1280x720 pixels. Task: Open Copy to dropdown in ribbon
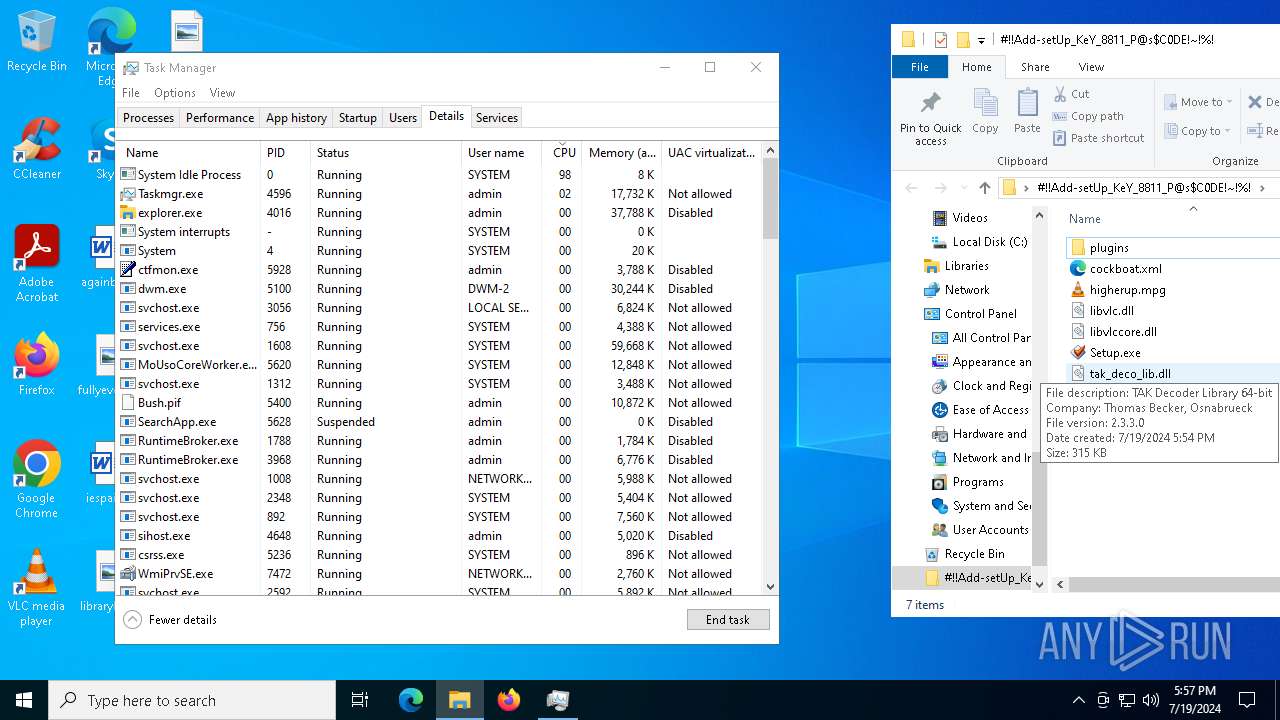click(x=1198, y=131)
